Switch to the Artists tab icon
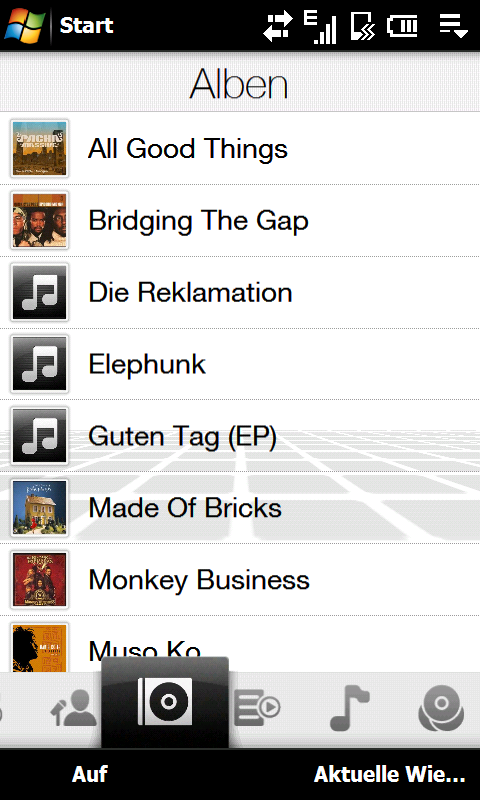 [74, 708]
